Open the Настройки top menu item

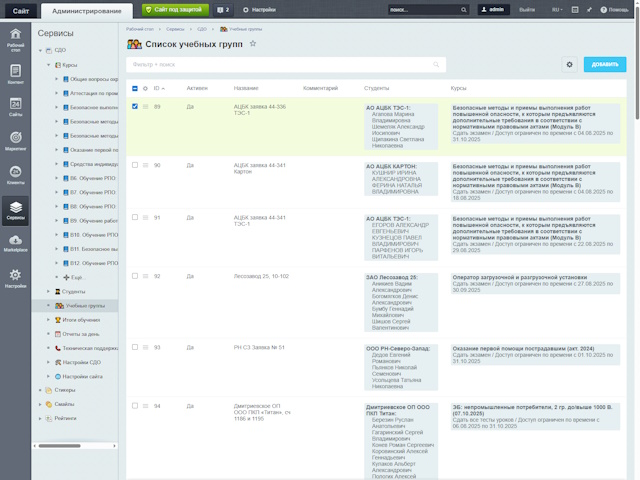click(x=260, y=10)
